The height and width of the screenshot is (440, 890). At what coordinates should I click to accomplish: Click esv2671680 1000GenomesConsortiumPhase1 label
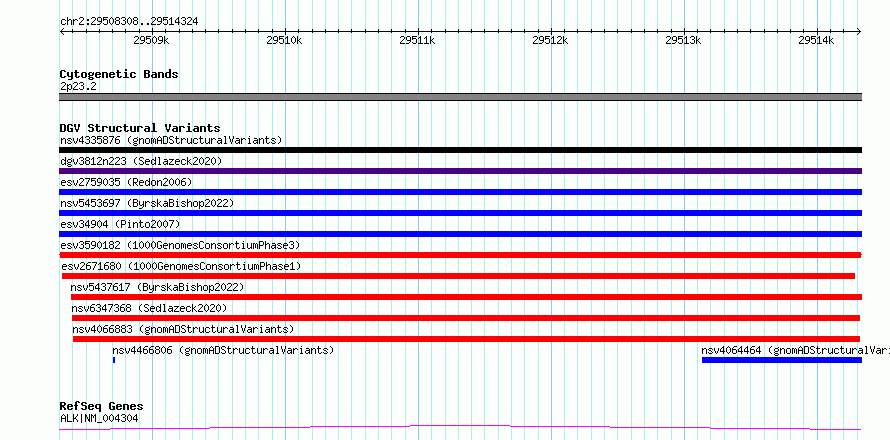(181, 266)
